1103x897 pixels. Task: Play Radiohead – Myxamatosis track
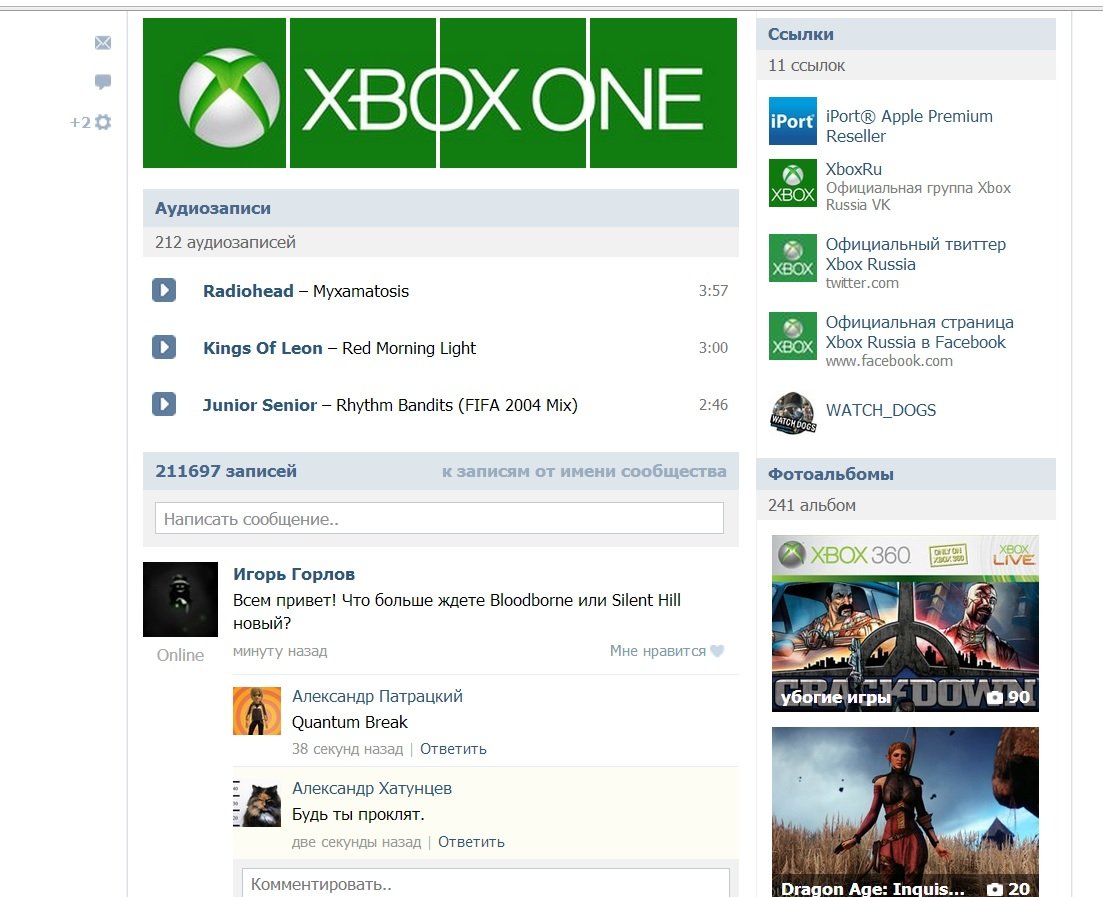click(164, 290)
